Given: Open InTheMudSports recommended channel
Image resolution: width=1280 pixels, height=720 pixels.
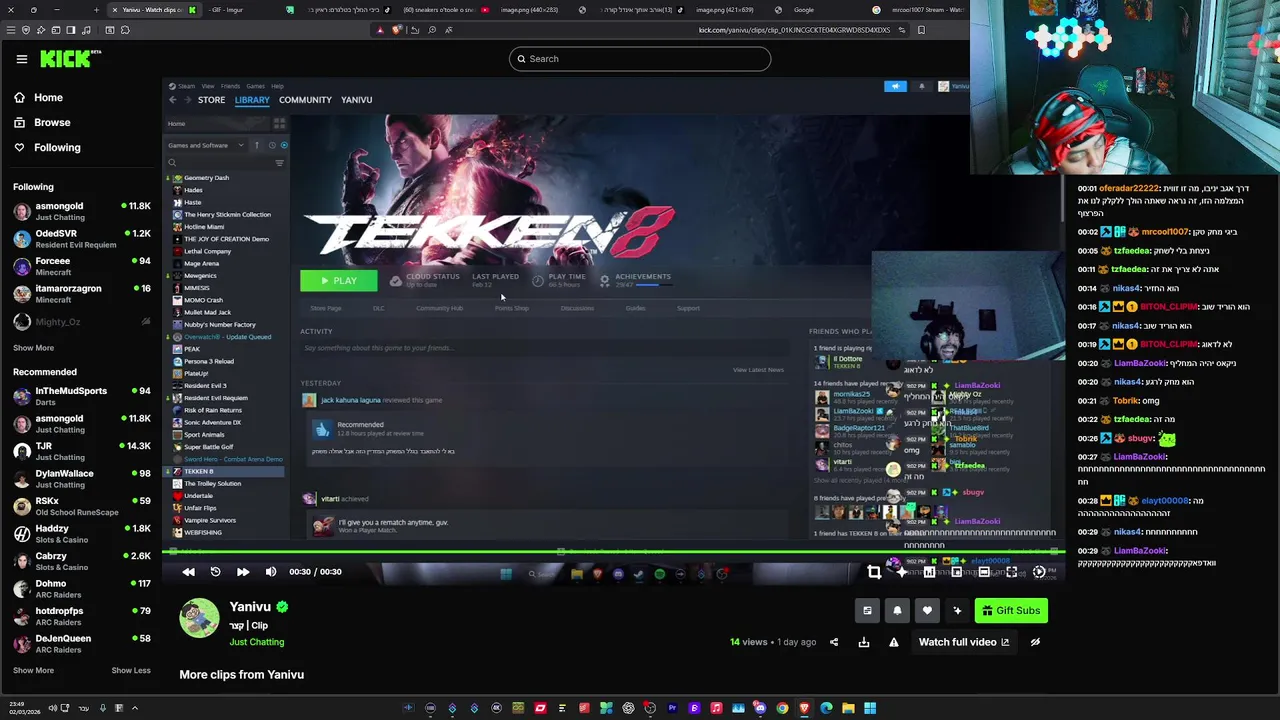Looking at the screenshot, I should [82, 396].
